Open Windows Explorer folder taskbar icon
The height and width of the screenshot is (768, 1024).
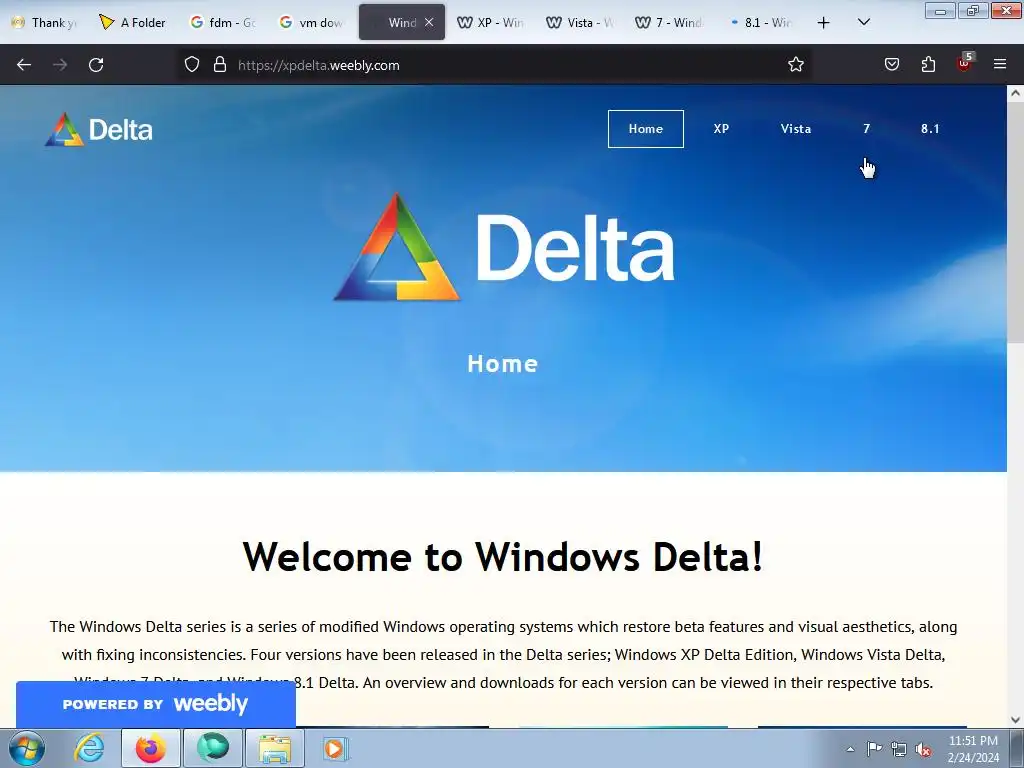pos(275,748)
